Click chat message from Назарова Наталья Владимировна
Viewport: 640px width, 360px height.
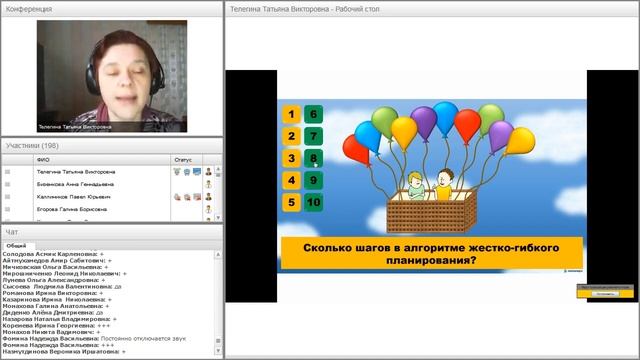60,319
